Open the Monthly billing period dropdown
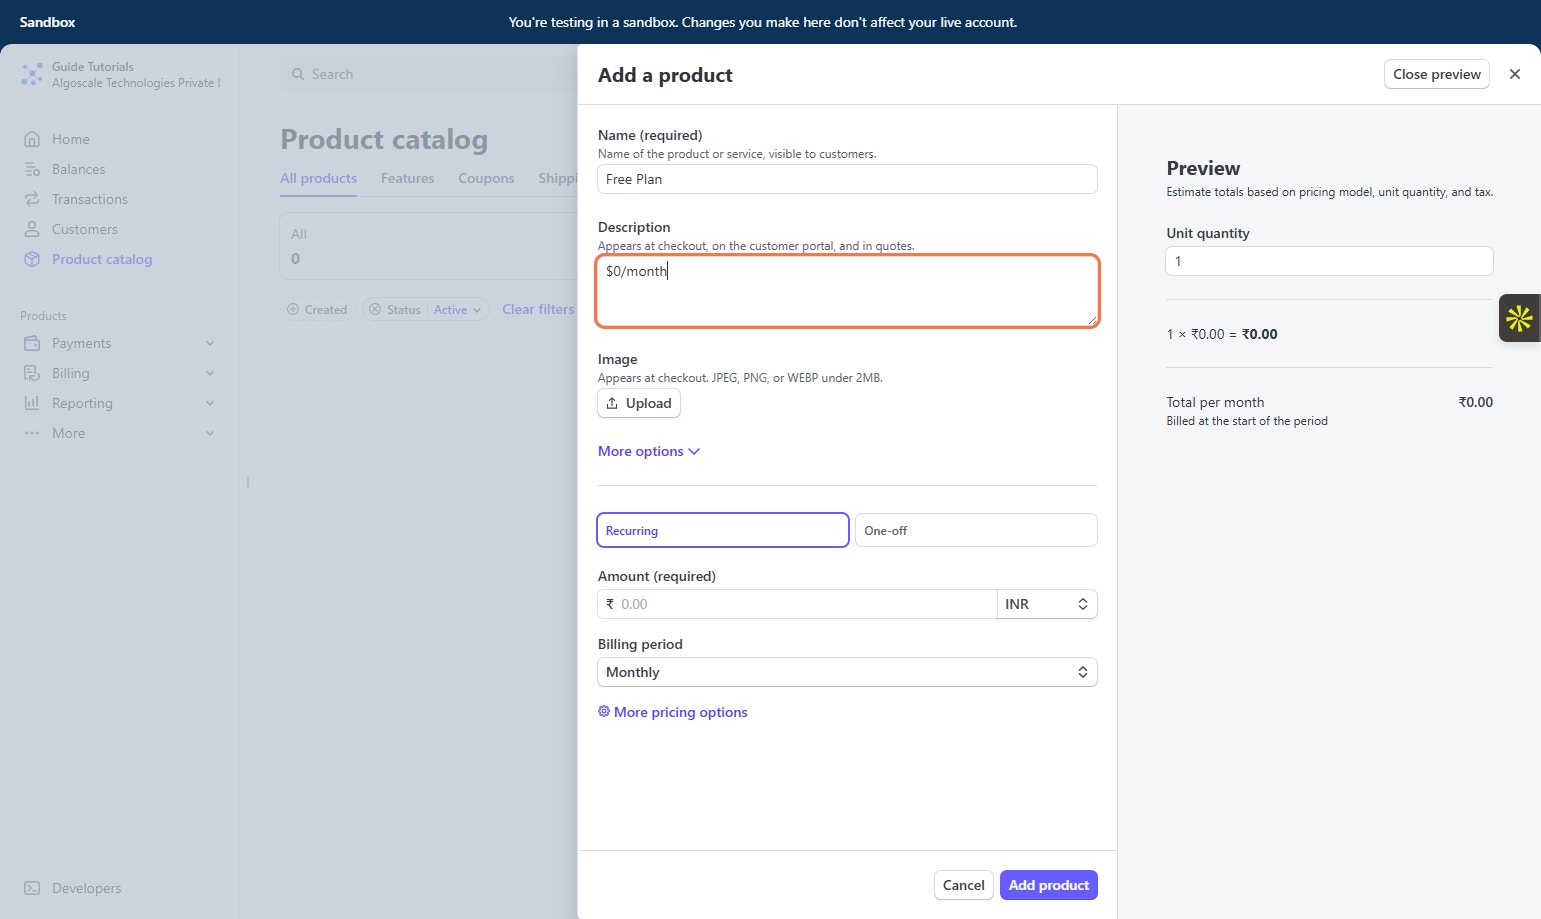This screenshot has height=919, width=1541. click(847, 672)
